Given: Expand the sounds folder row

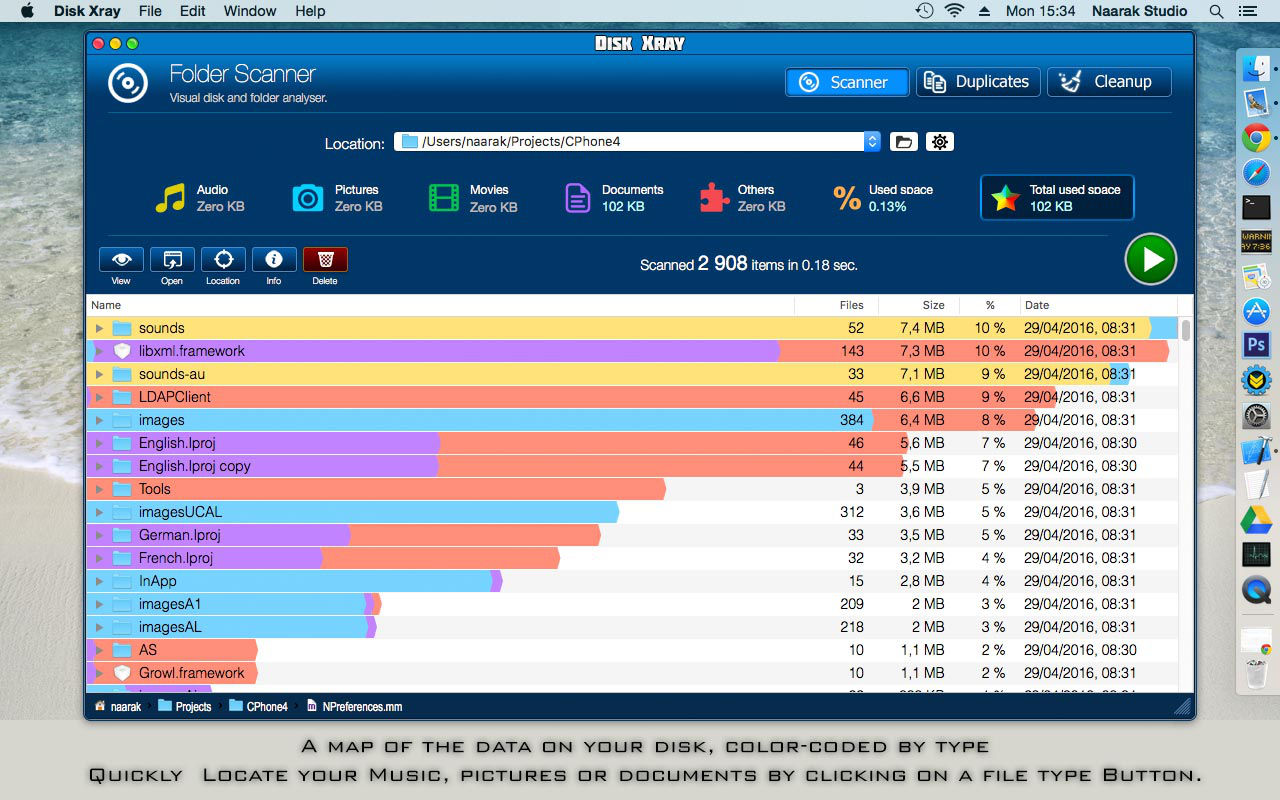Looking at the screenshot, I should [x=99, y=328].
